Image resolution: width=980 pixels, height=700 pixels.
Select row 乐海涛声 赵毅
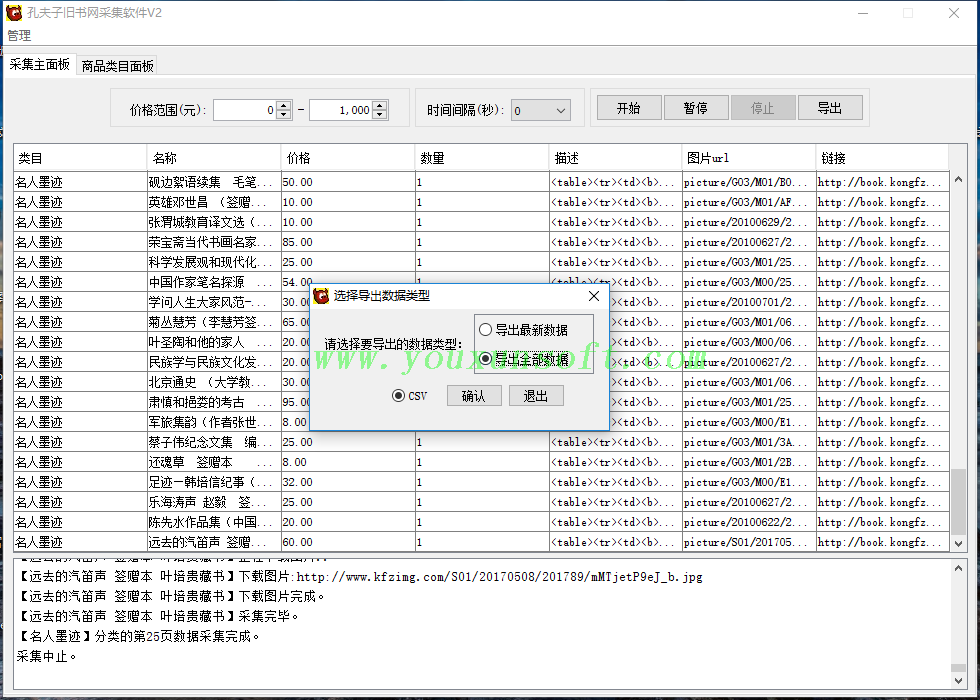[481, 502]
